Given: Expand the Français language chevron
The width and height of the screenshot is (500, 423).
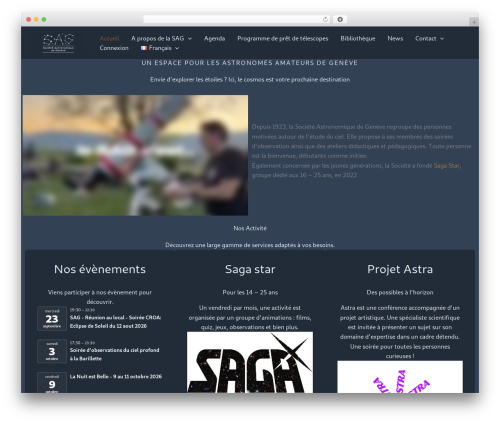Looking at the screenshot, I should point(177,48).
